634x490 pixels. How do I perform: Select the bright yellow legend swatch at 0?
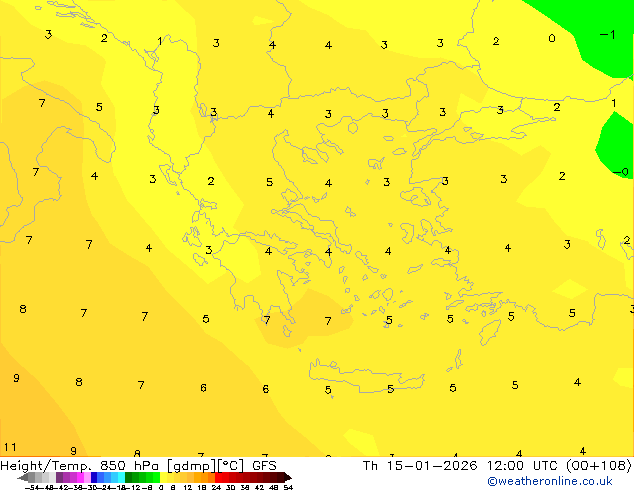click(x=163, y=477)
